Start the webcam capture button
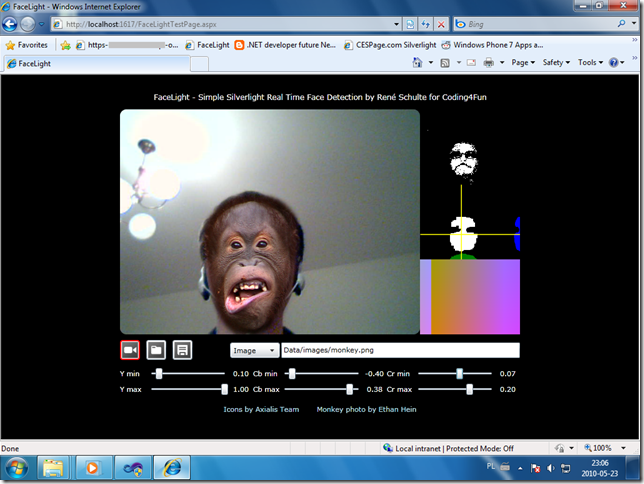The image size is (644, 484). (x=129, y=350)
